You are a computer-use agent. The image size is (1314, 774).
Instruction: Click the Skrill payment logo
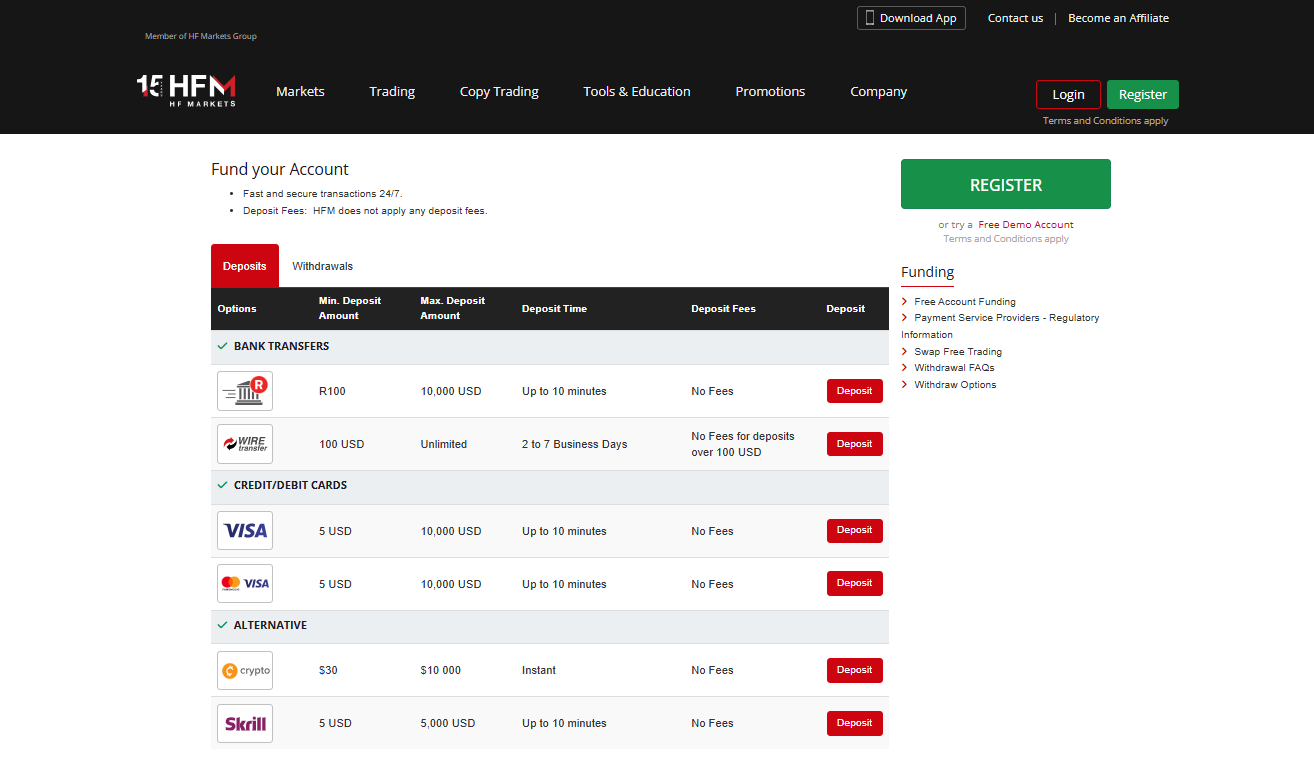(245, 723)
